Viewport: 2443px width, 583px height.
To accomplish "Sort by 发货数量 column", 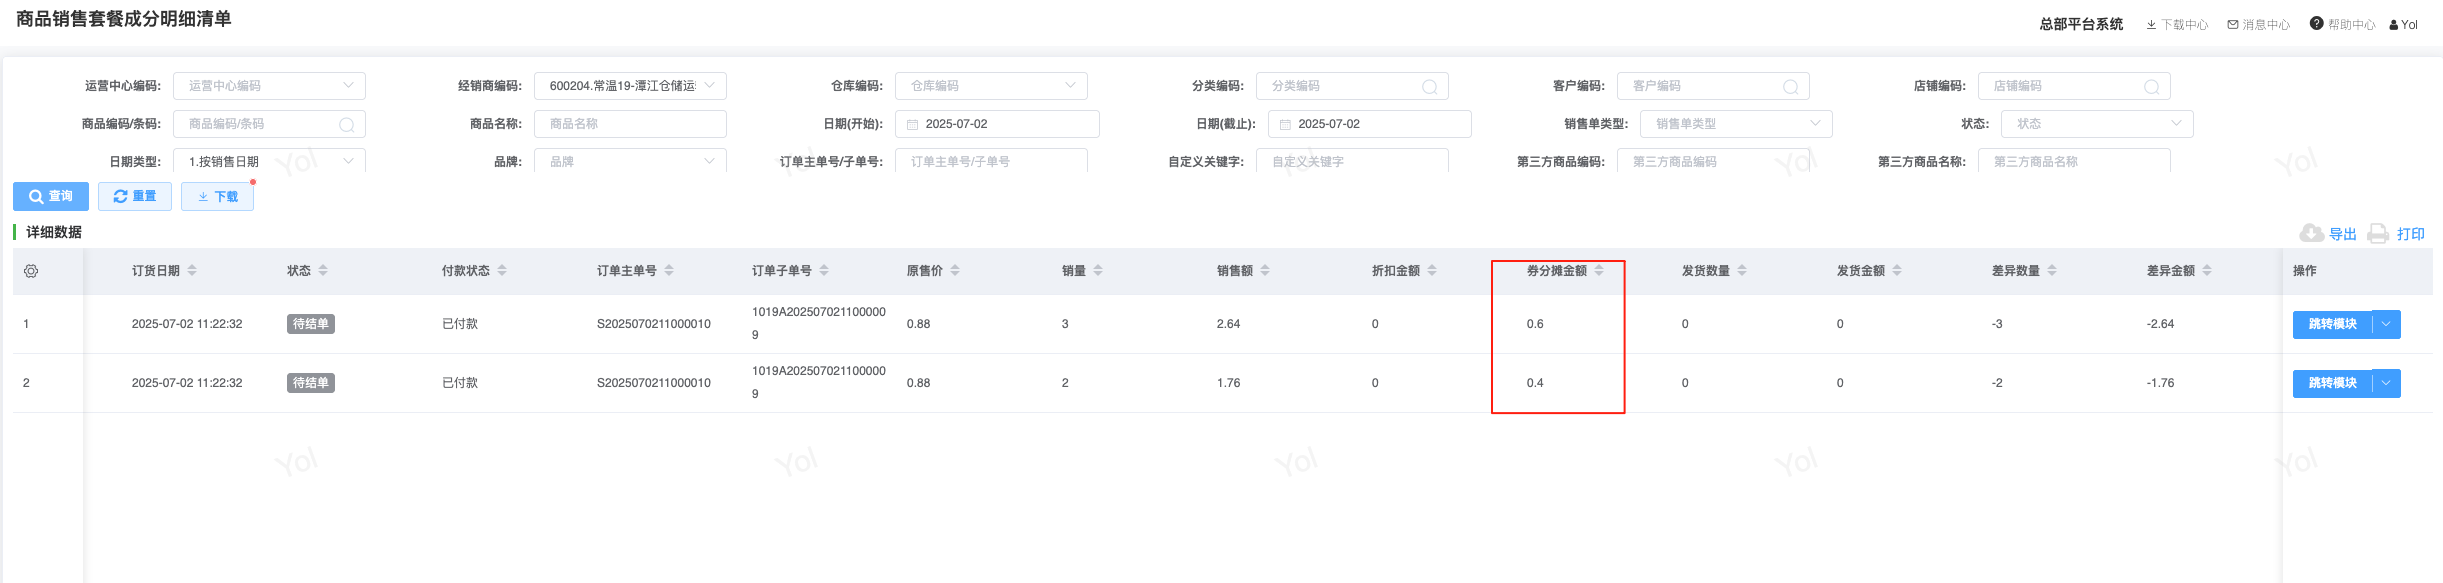I will (x=1742, y=271).
